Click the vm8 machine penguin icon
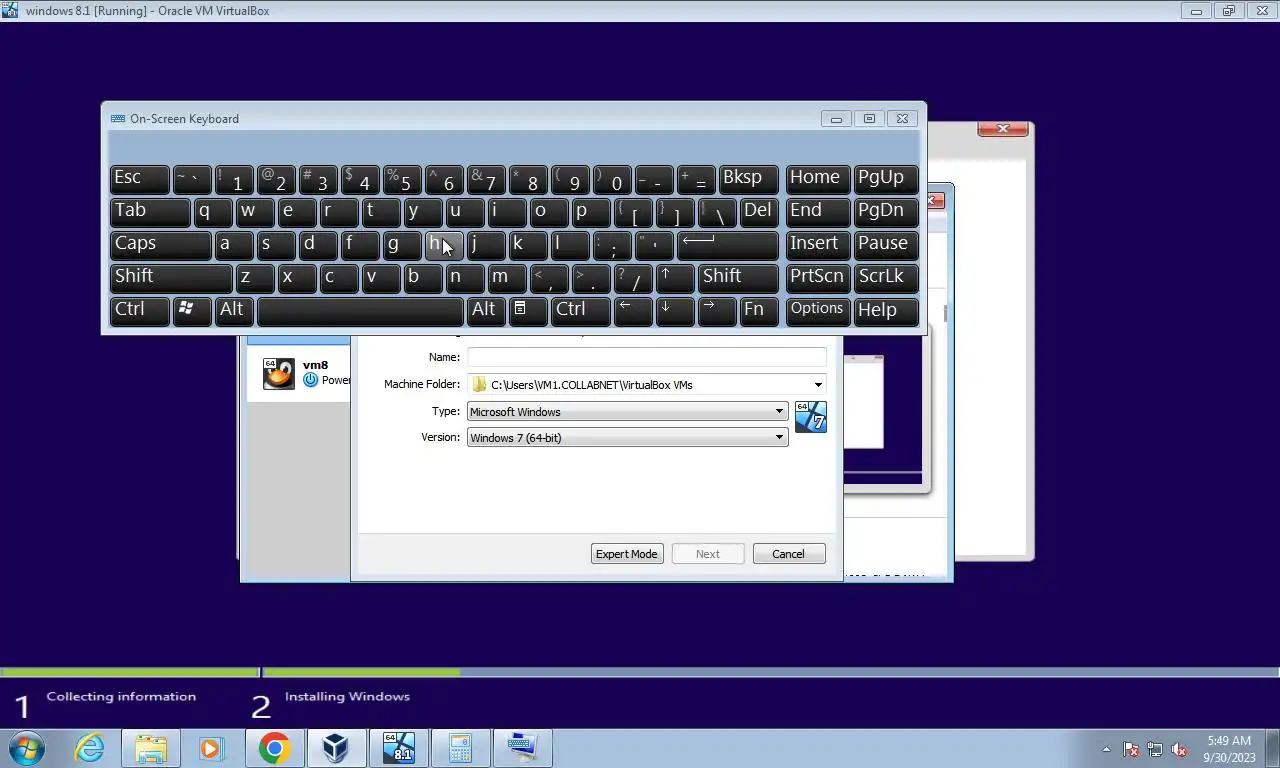 (278, 373)
